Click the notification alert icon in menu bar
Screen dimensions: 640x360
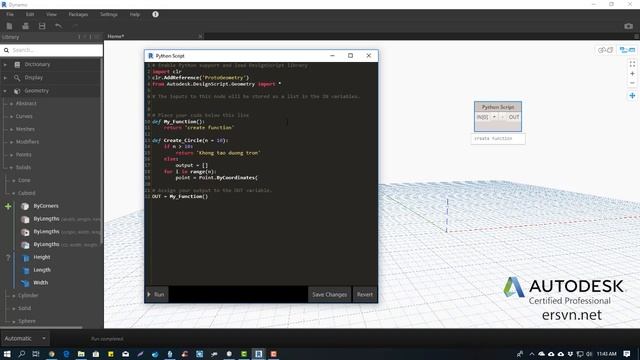156,14
